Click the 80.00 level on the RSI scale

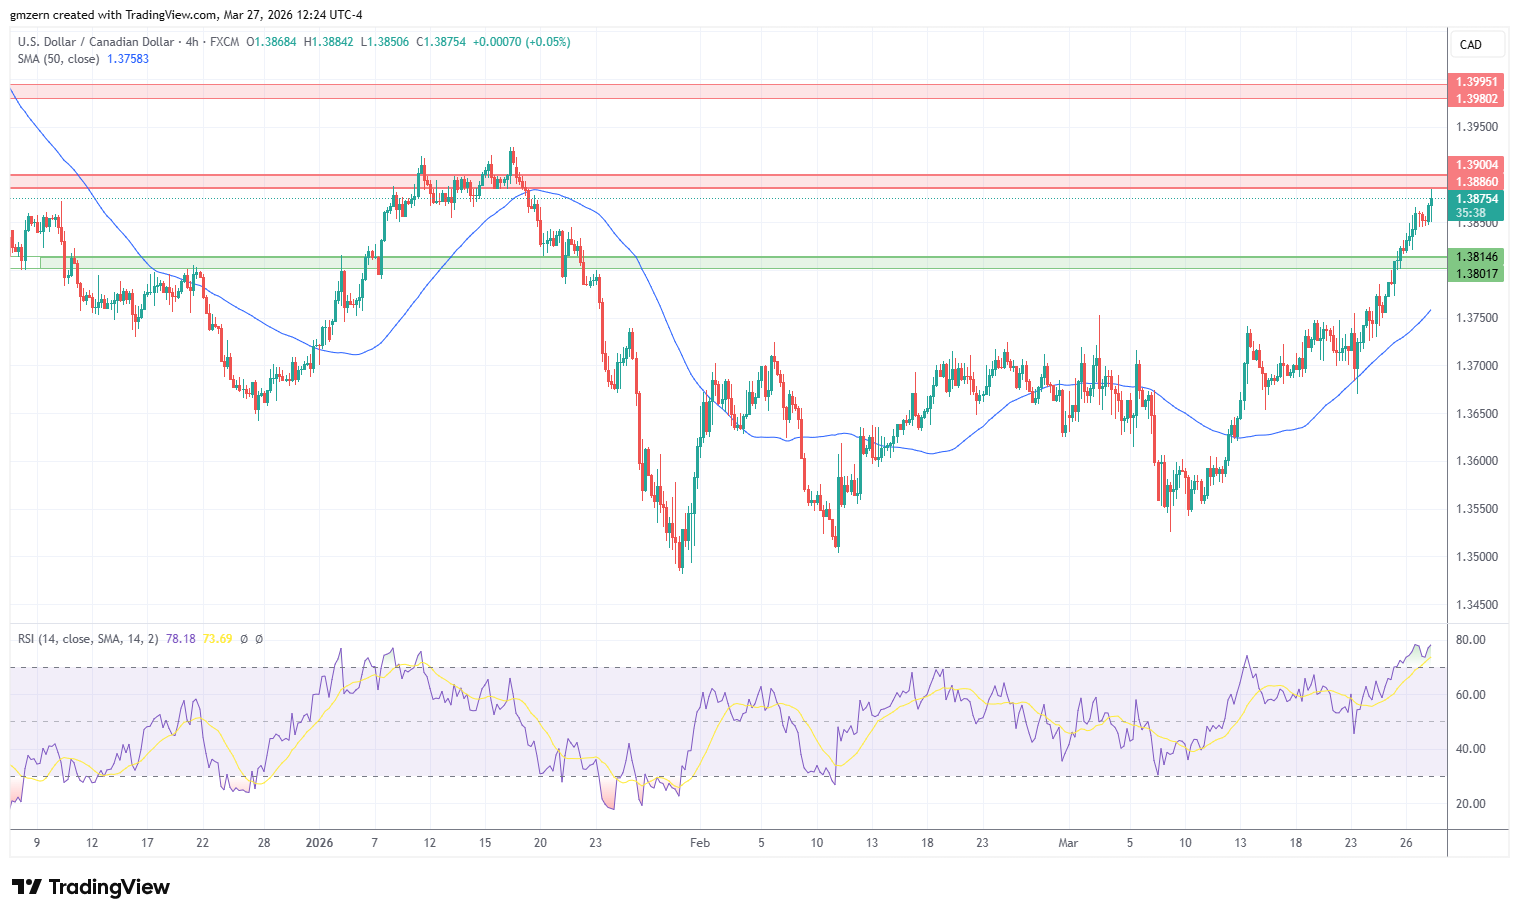(x=1471, y=640)
